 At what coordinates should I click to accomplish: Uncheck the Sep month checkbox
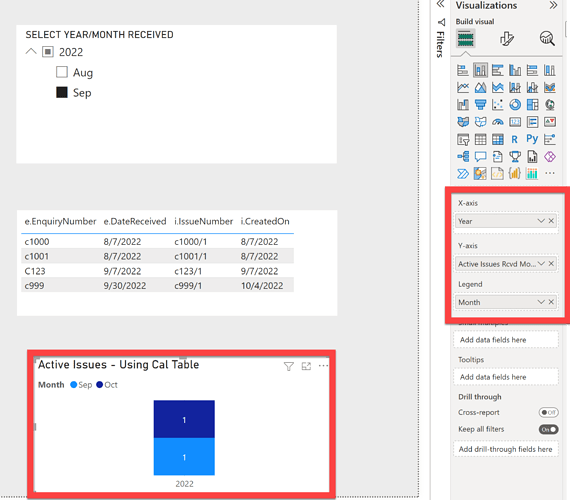click(x=62, y=92)
